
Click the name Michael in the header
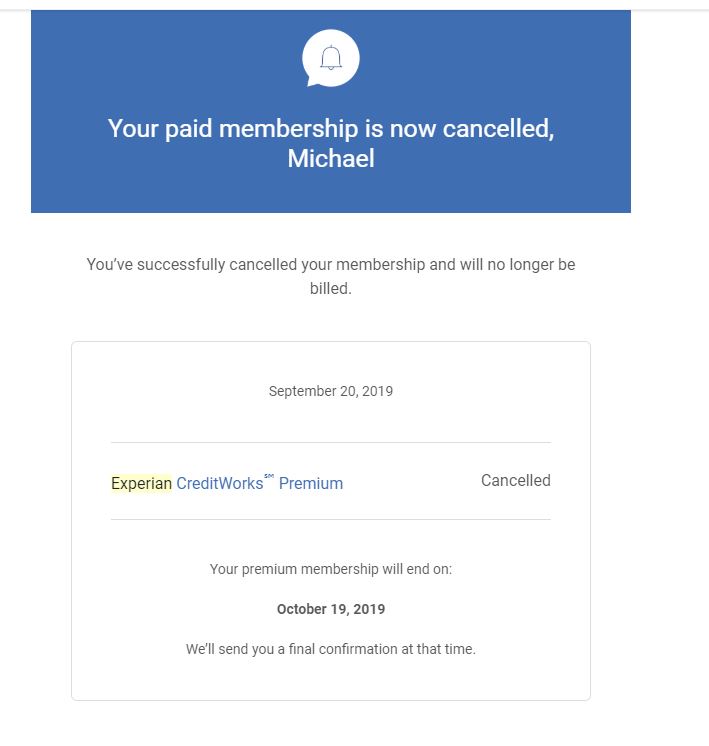(331, 158)
